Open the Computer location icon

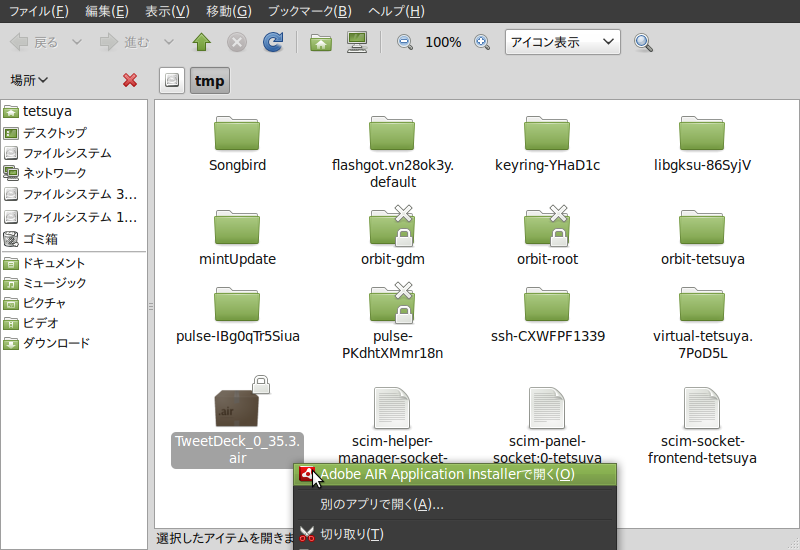[357, 42]
